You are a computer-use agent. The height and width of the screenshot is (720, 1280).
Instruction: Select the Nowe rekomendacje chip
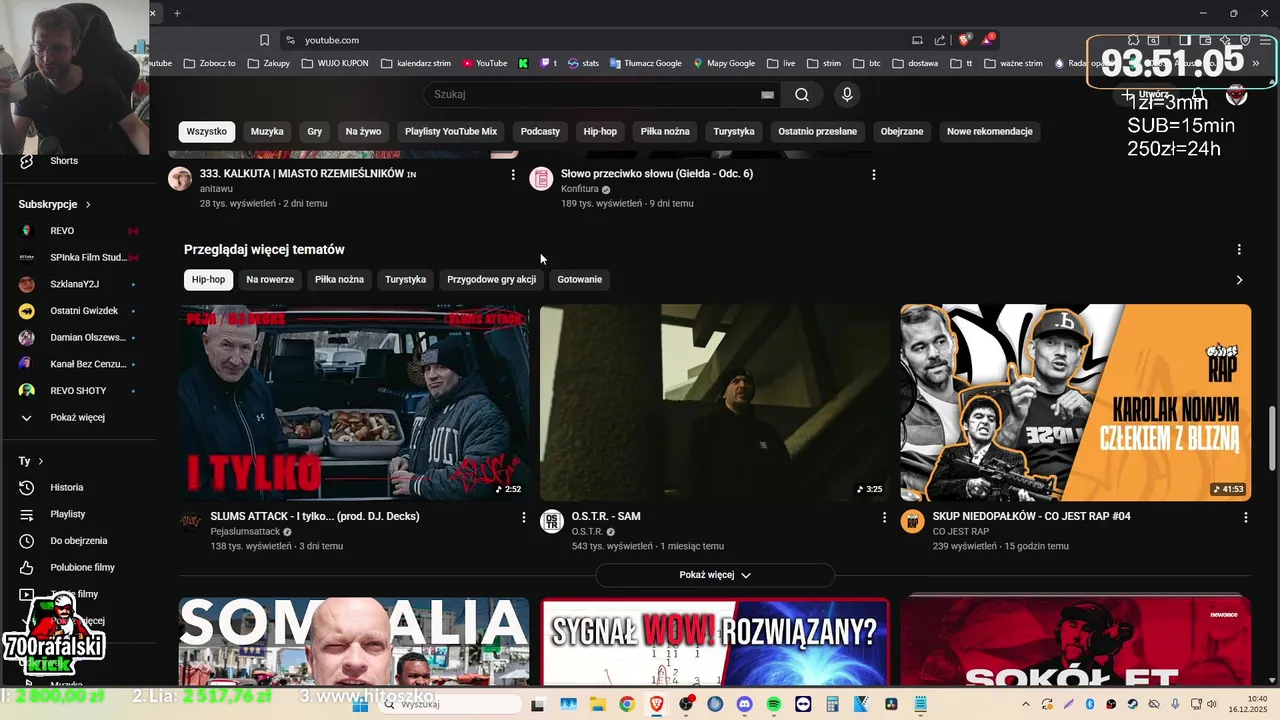[990, 131]
